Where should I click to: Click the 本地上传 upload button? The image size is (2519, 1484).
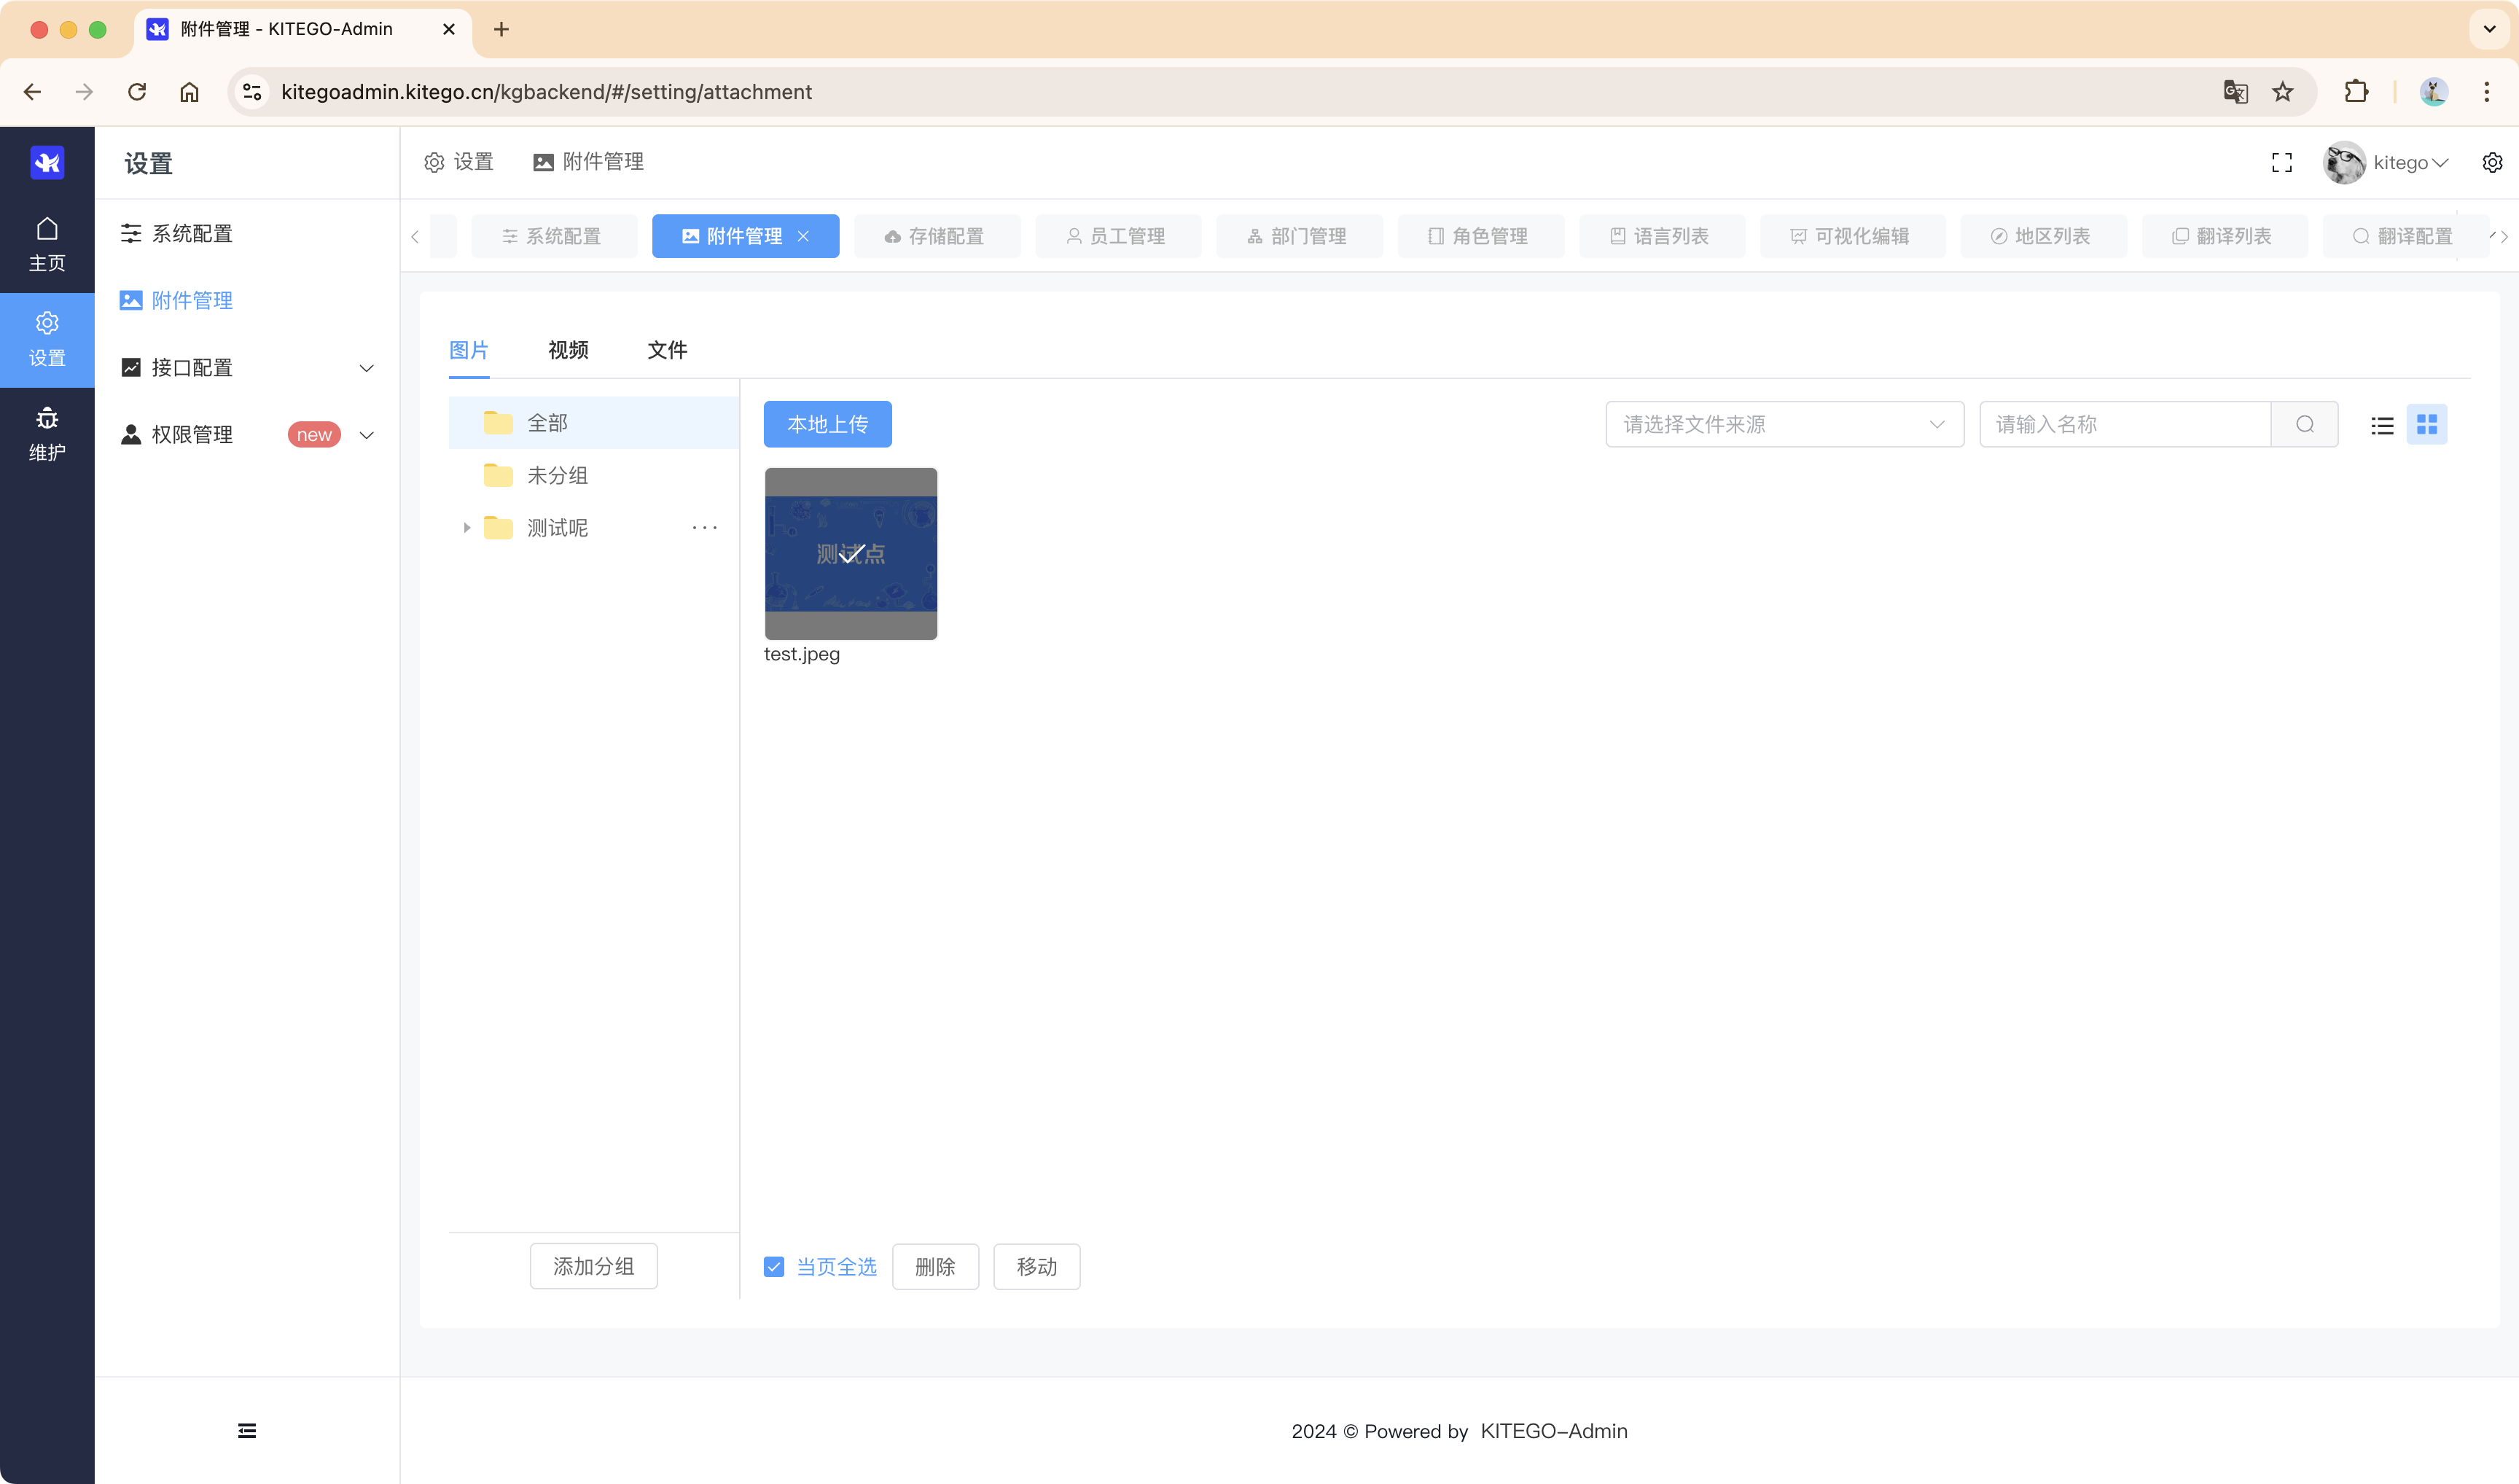tap(827, 424)
